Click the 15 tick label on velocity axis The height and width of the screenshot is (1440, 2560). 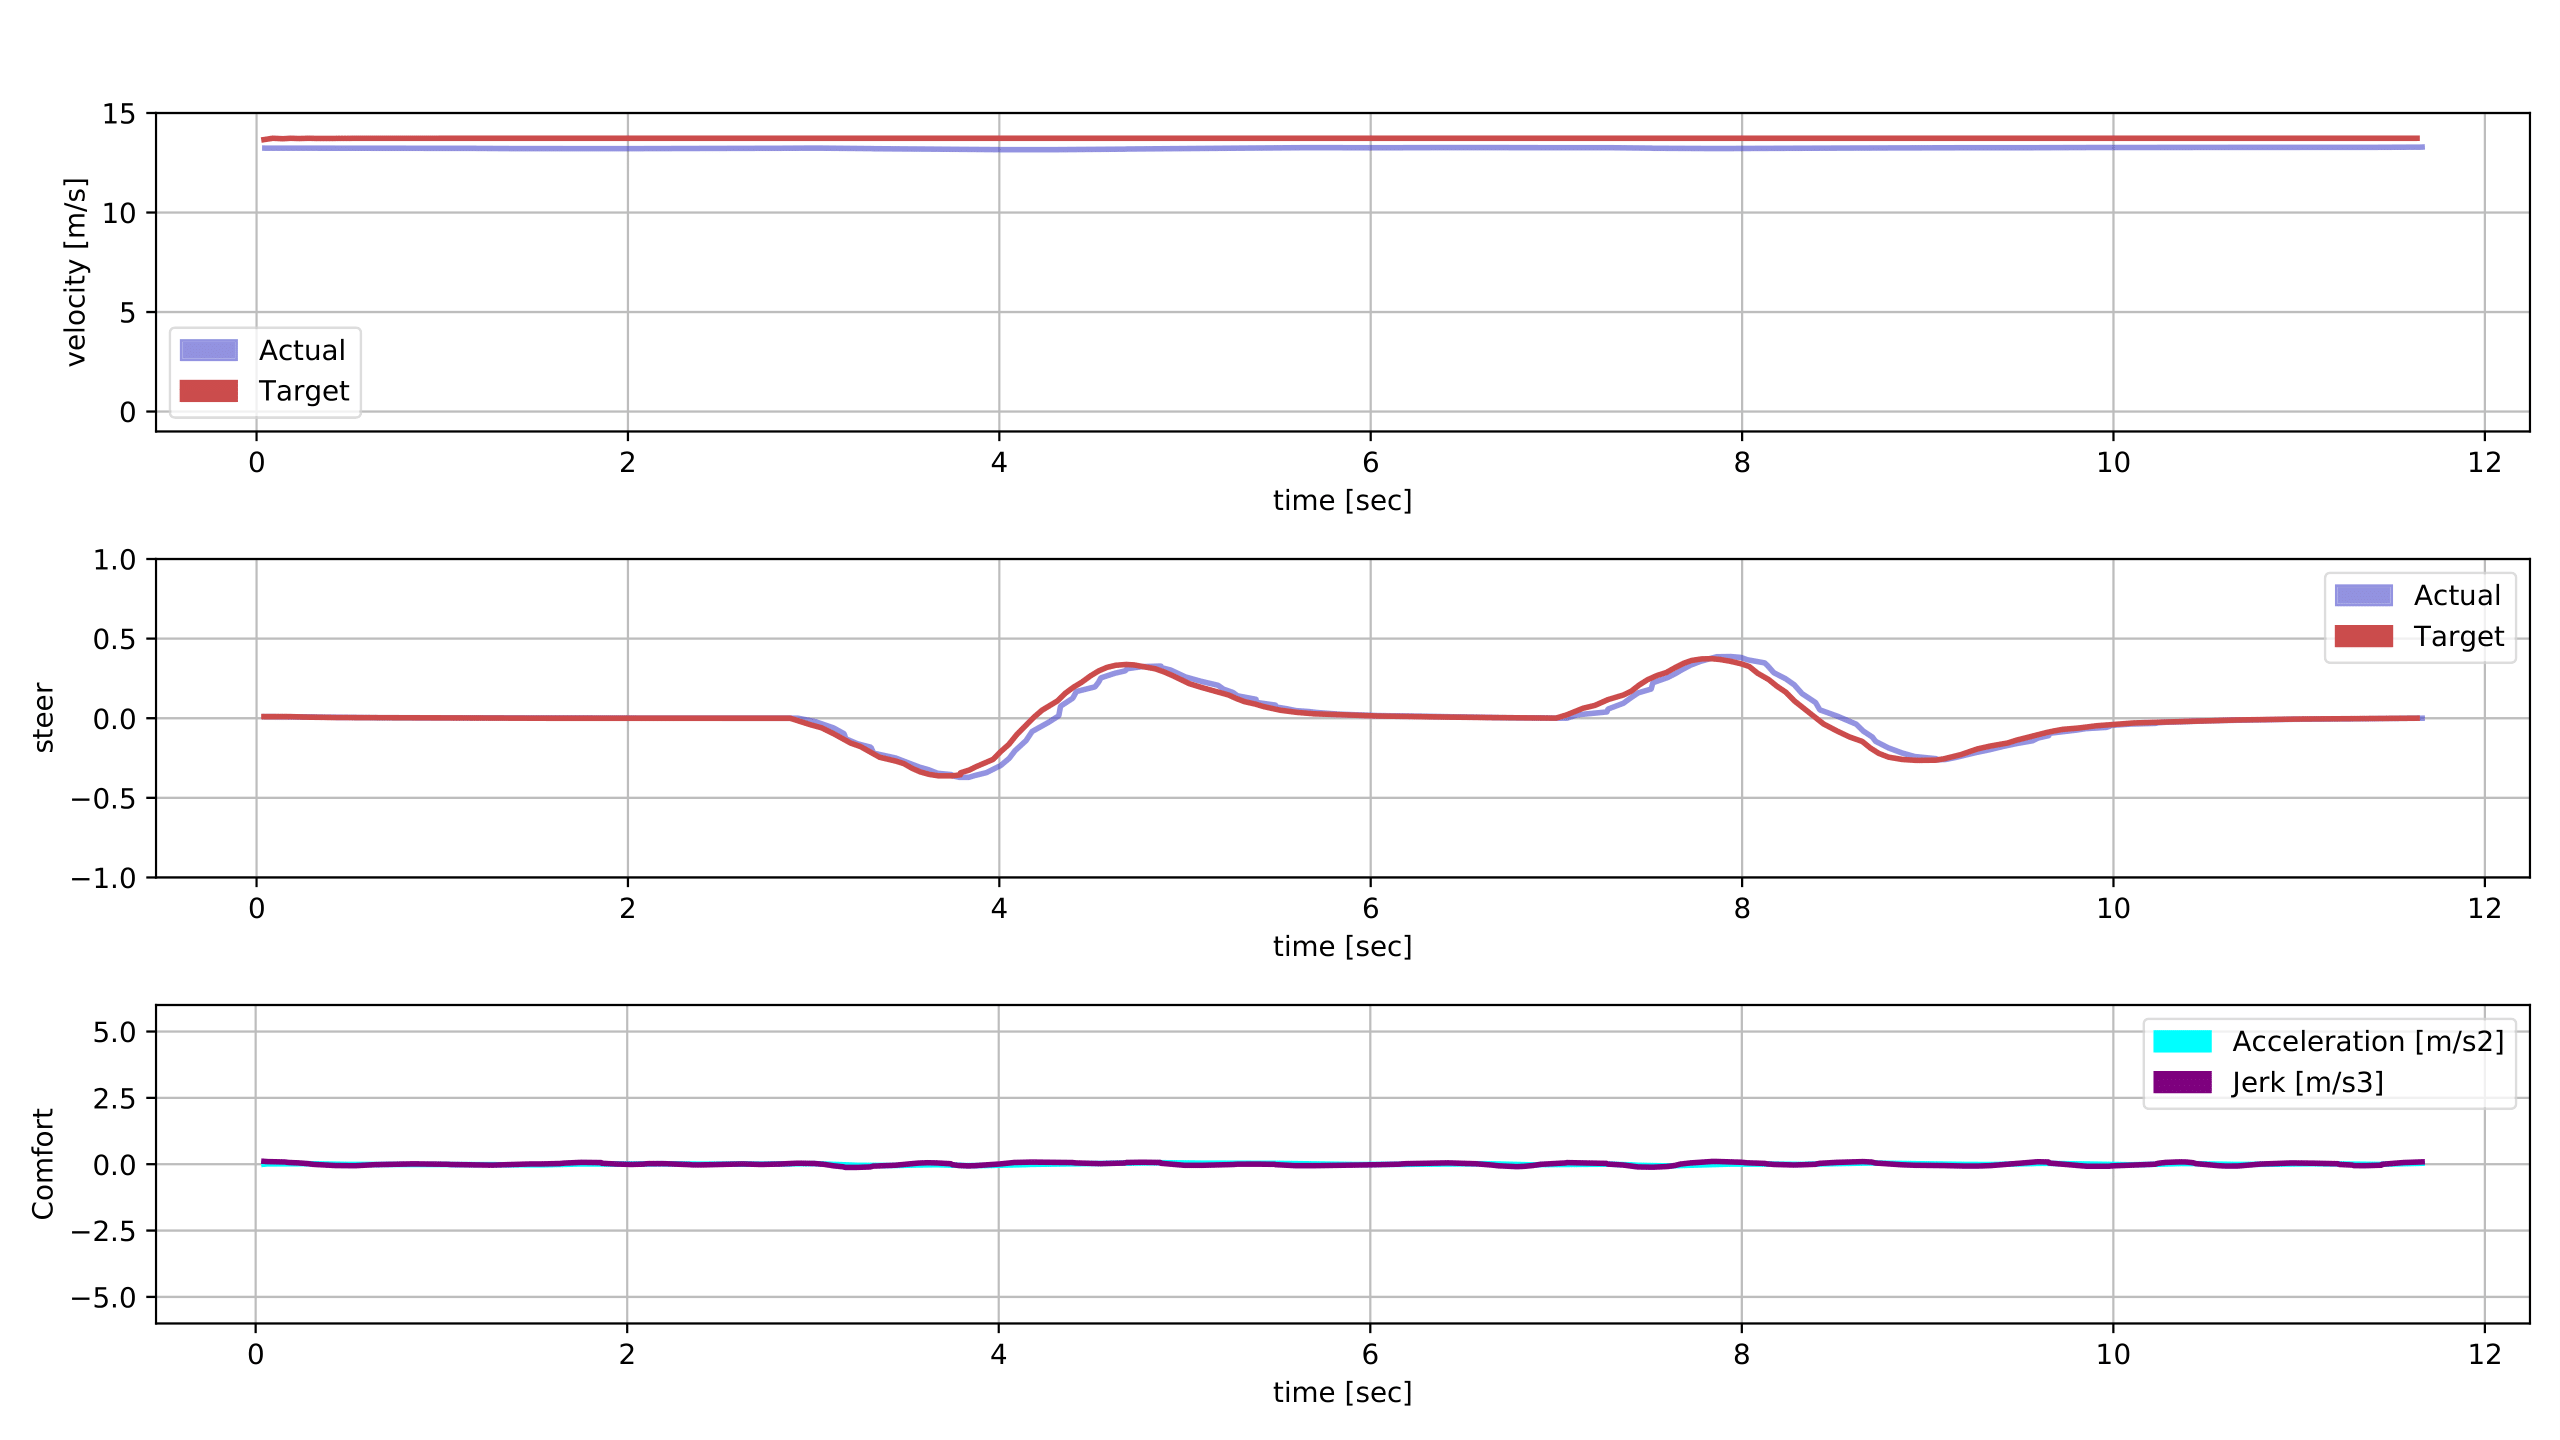(118, 114)
